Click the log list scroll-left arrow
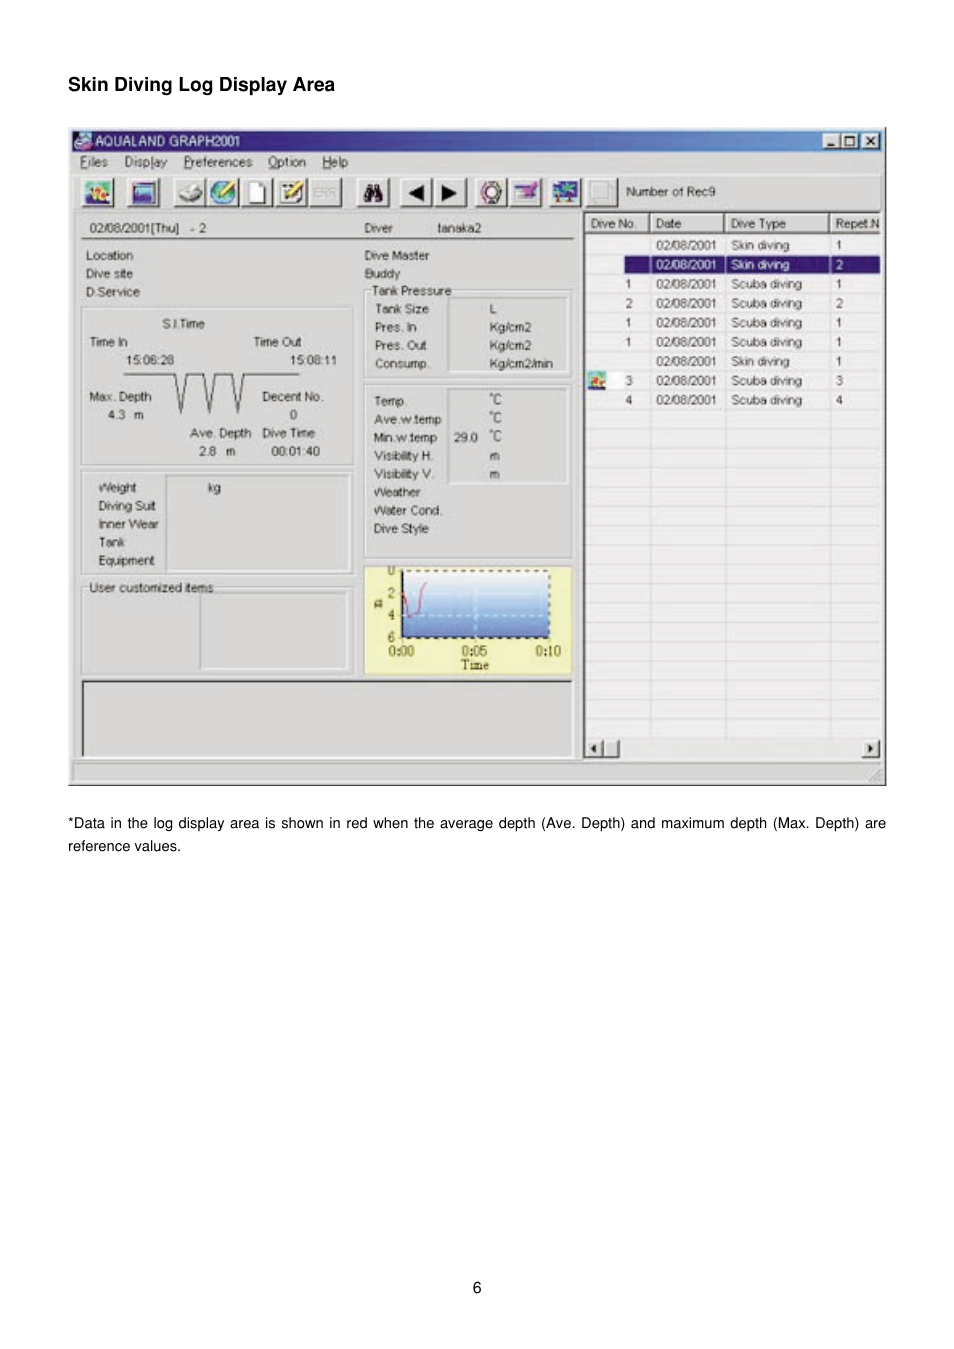The height and width of the screenshot is (1349, 954). click(x=594, y=748)
